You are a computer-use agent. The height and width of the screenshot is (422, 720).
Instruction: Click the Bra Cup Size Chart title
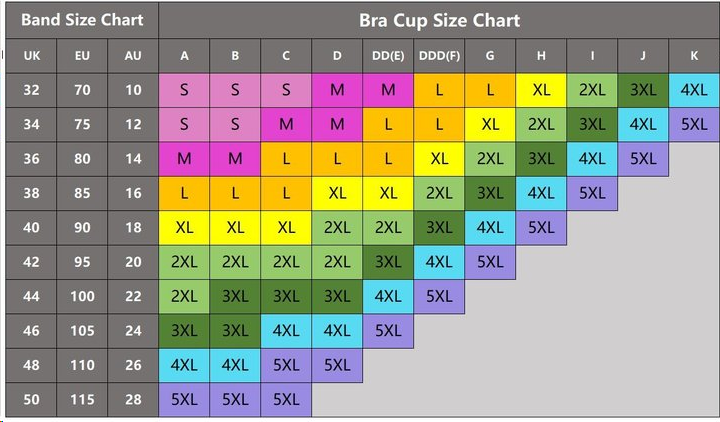pyautogui.click(x=439, y=20)
